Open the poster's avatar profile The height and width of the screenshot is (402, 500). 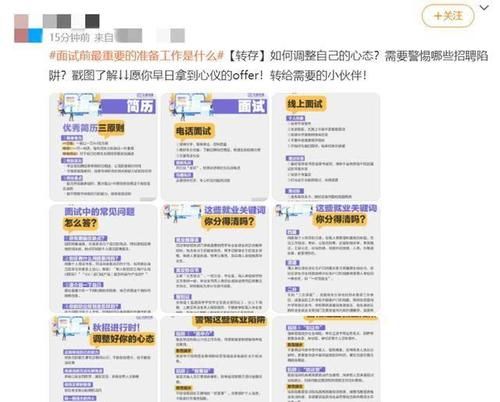[28, 28]
